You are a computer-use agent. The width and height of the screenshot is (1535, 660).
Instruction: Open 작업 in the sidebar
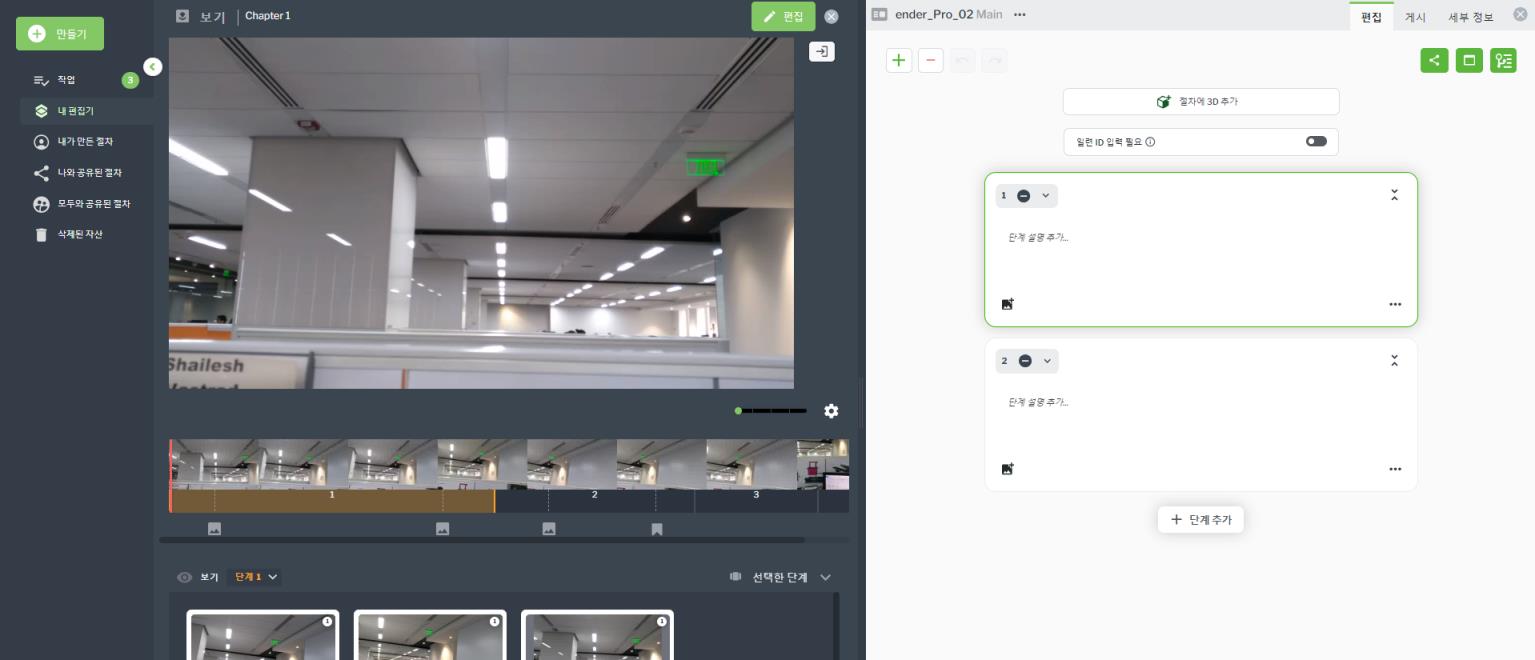click(x=66, y=80)
